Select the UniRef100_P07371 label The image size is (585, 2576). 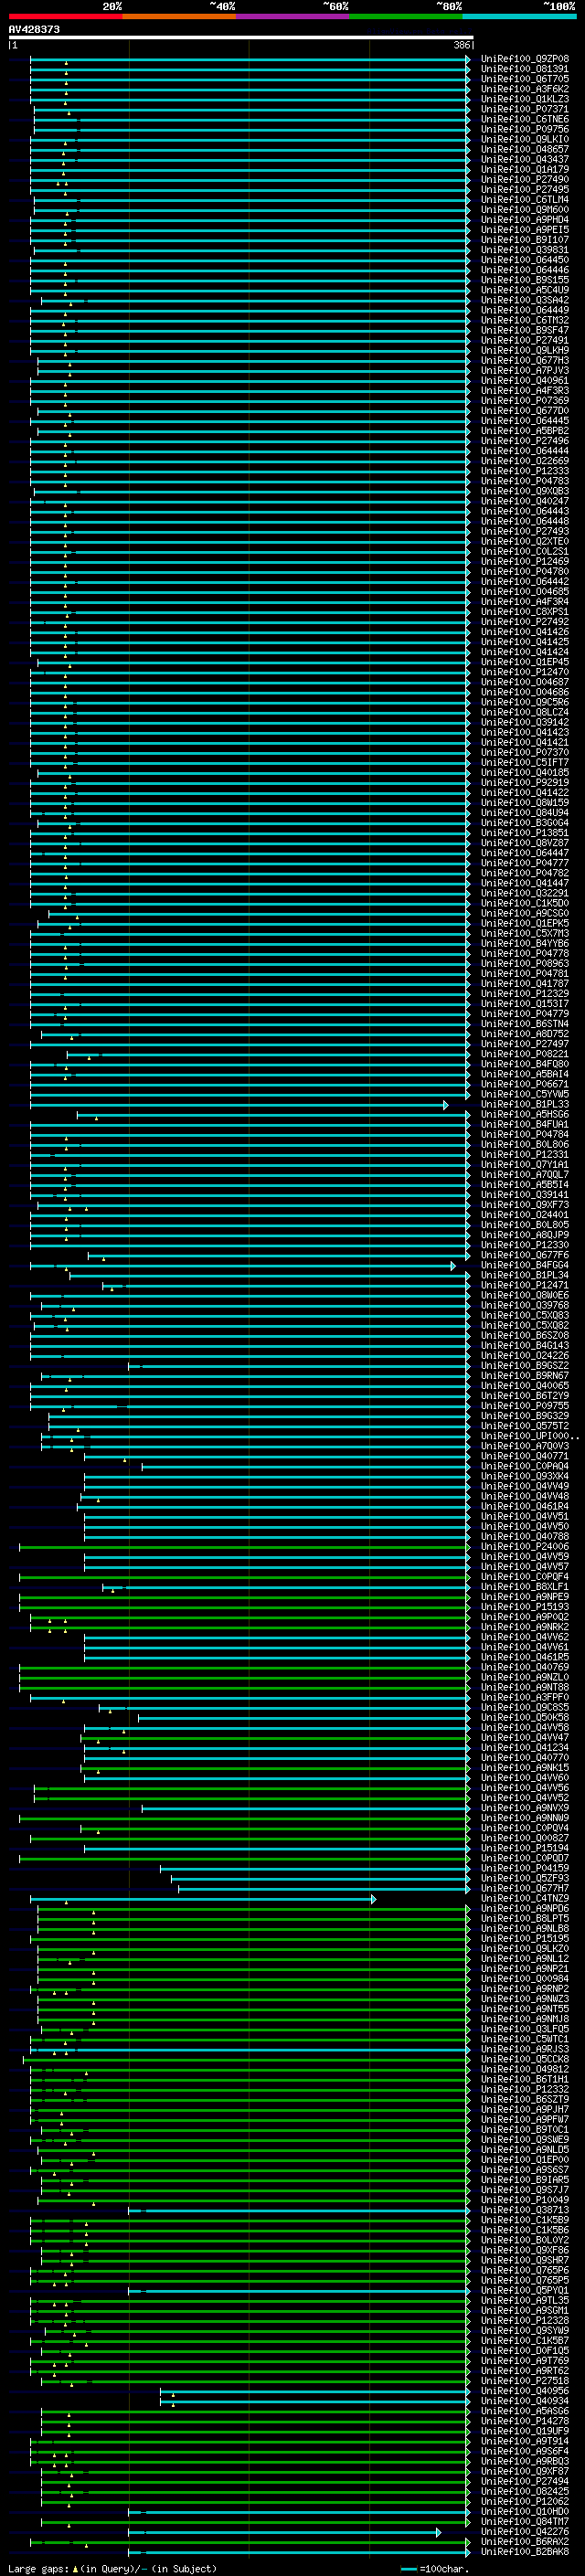525,109
